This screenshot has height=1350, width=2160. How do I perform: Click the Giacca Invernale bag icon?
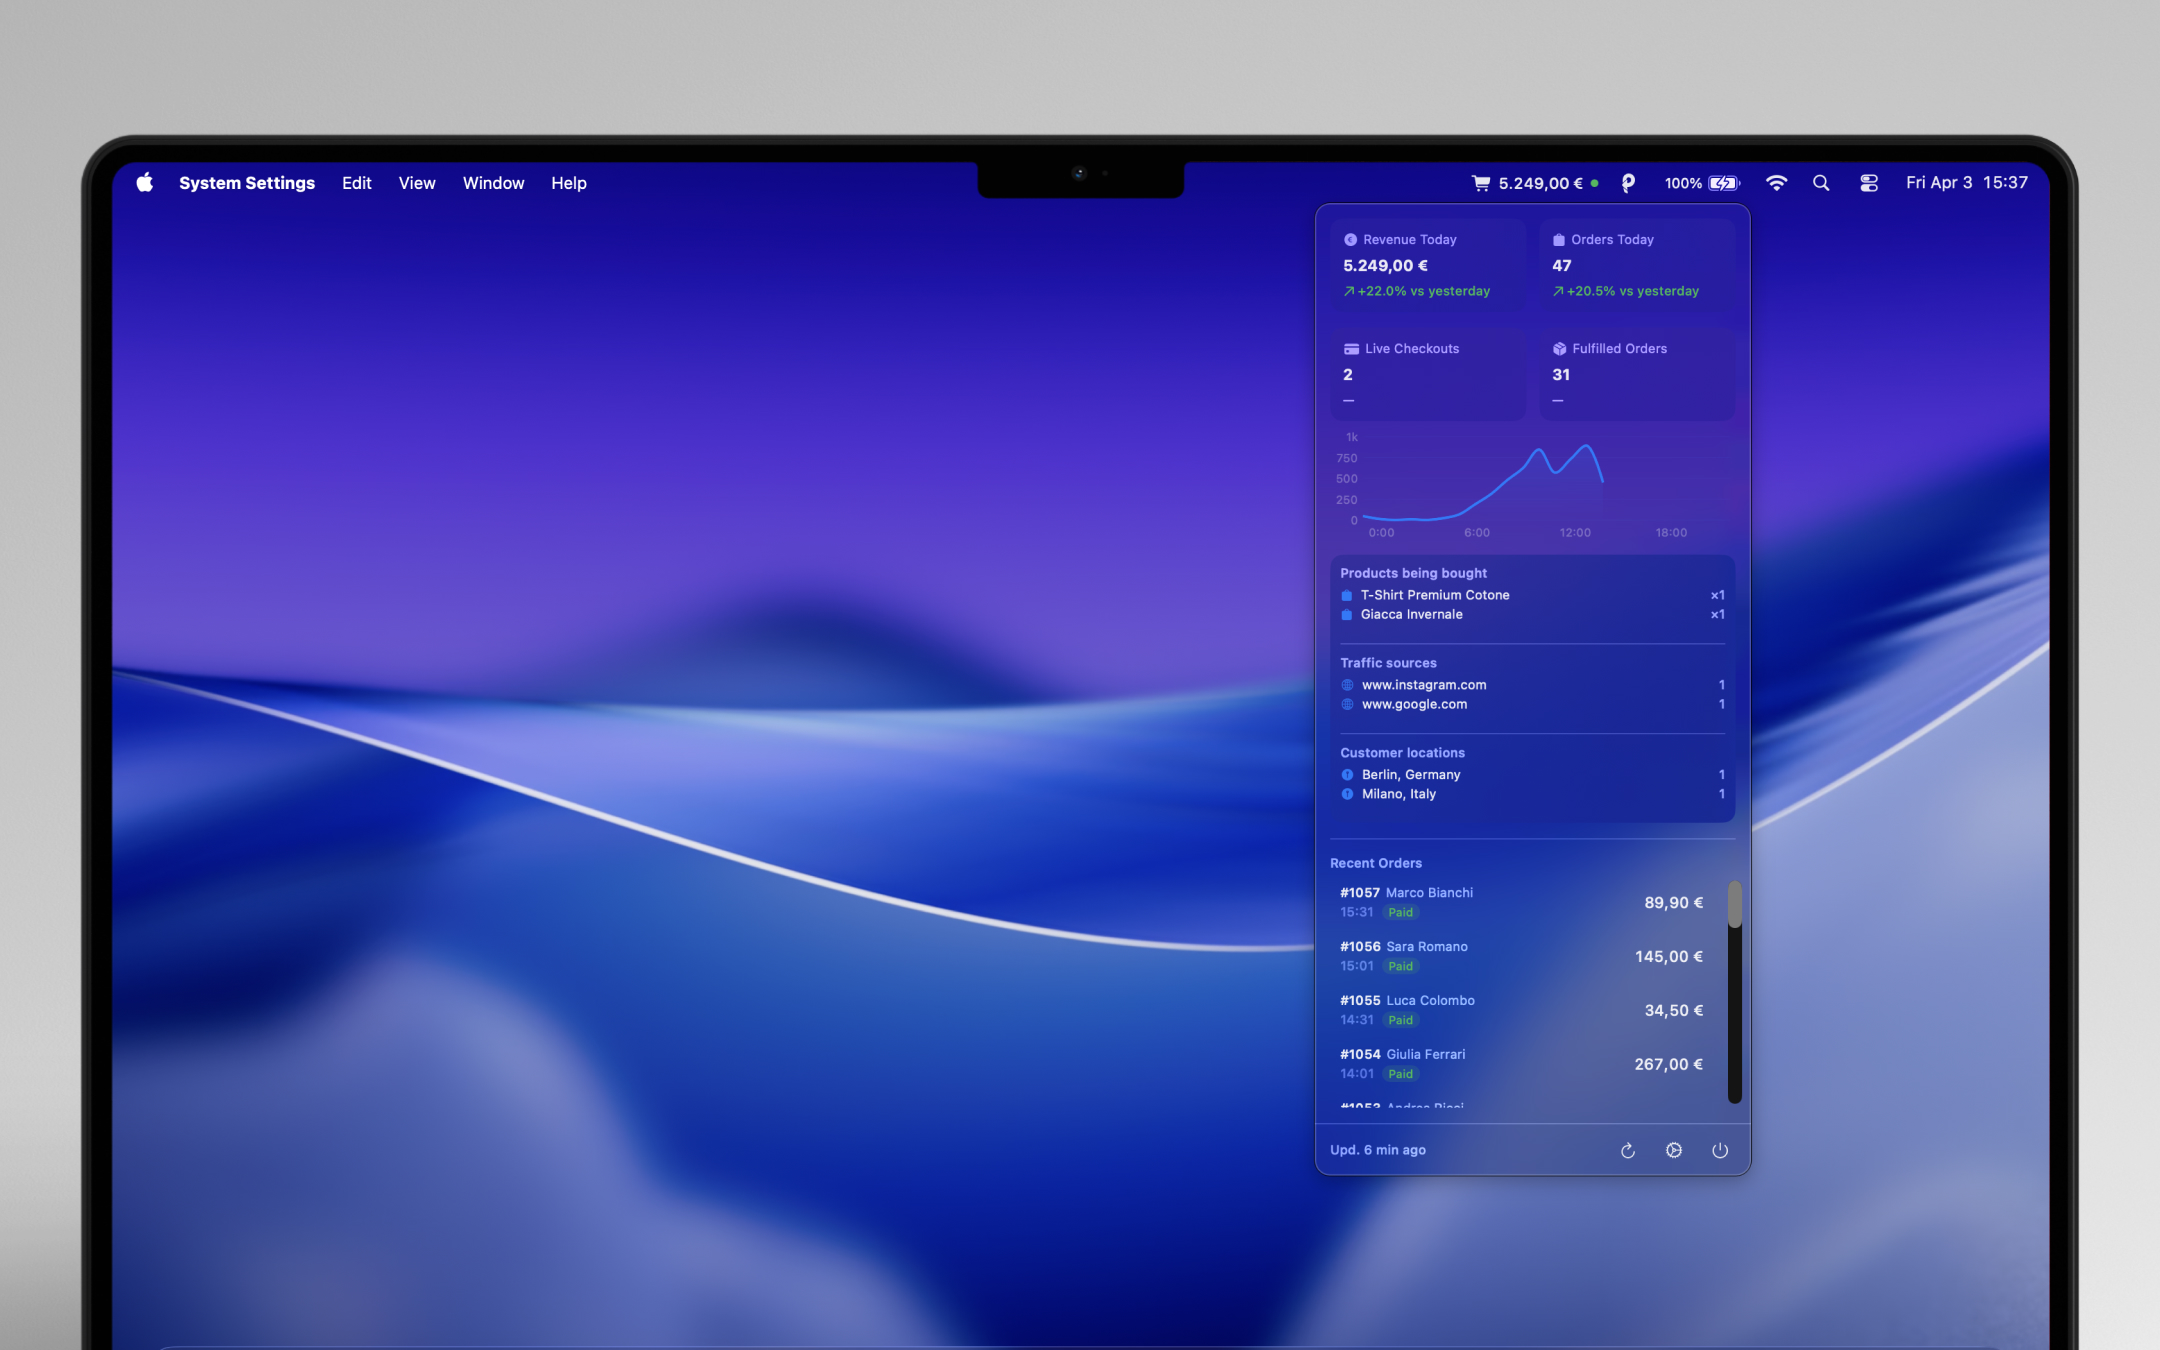pyautogui.click(x=1347, y=615)
